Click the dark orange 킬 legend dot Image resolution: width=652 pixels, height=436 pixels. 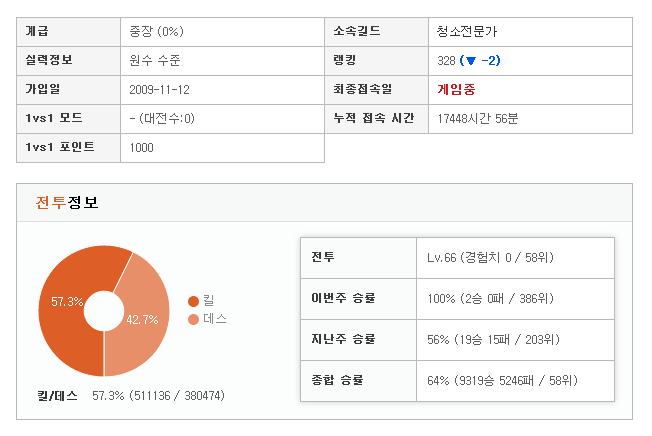pos(193,300)
